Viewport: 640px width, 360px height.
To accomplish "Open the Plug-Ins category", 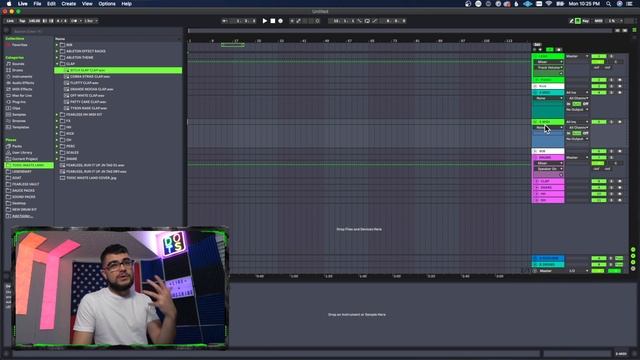I will (19, 102).
